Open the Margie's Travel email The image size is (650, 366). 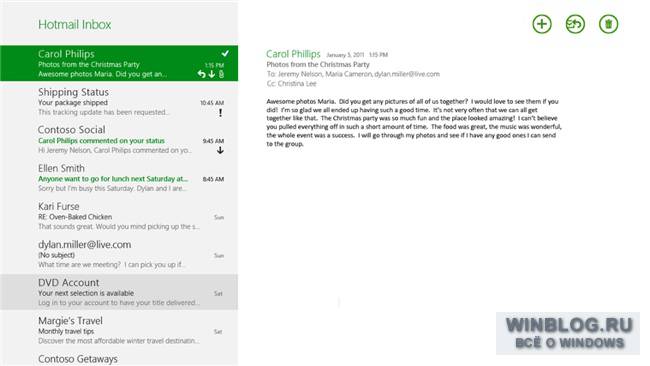(x=119, y=331)
